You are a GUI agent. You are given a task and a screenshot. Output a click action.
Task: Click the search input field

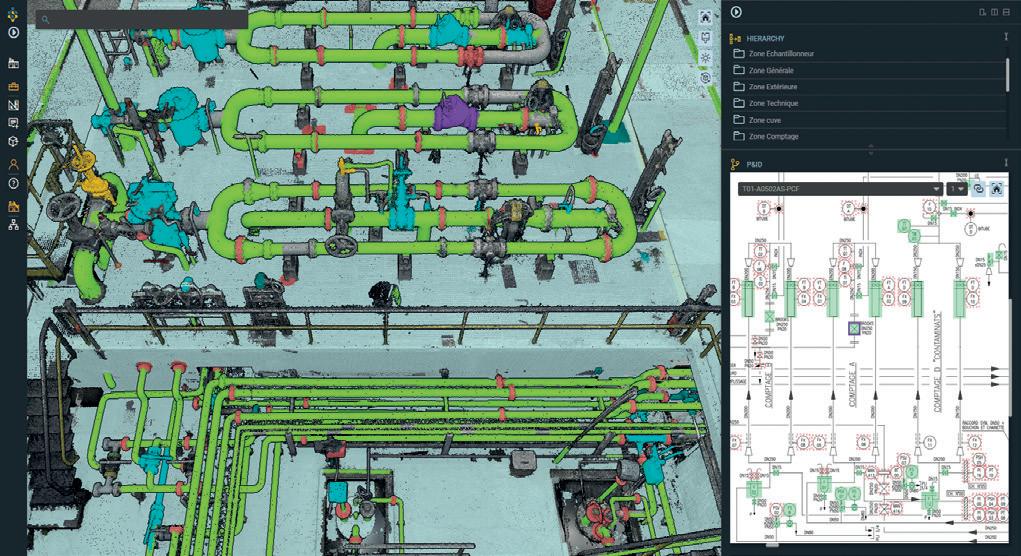pyautogui.click(x=141, y=20)
